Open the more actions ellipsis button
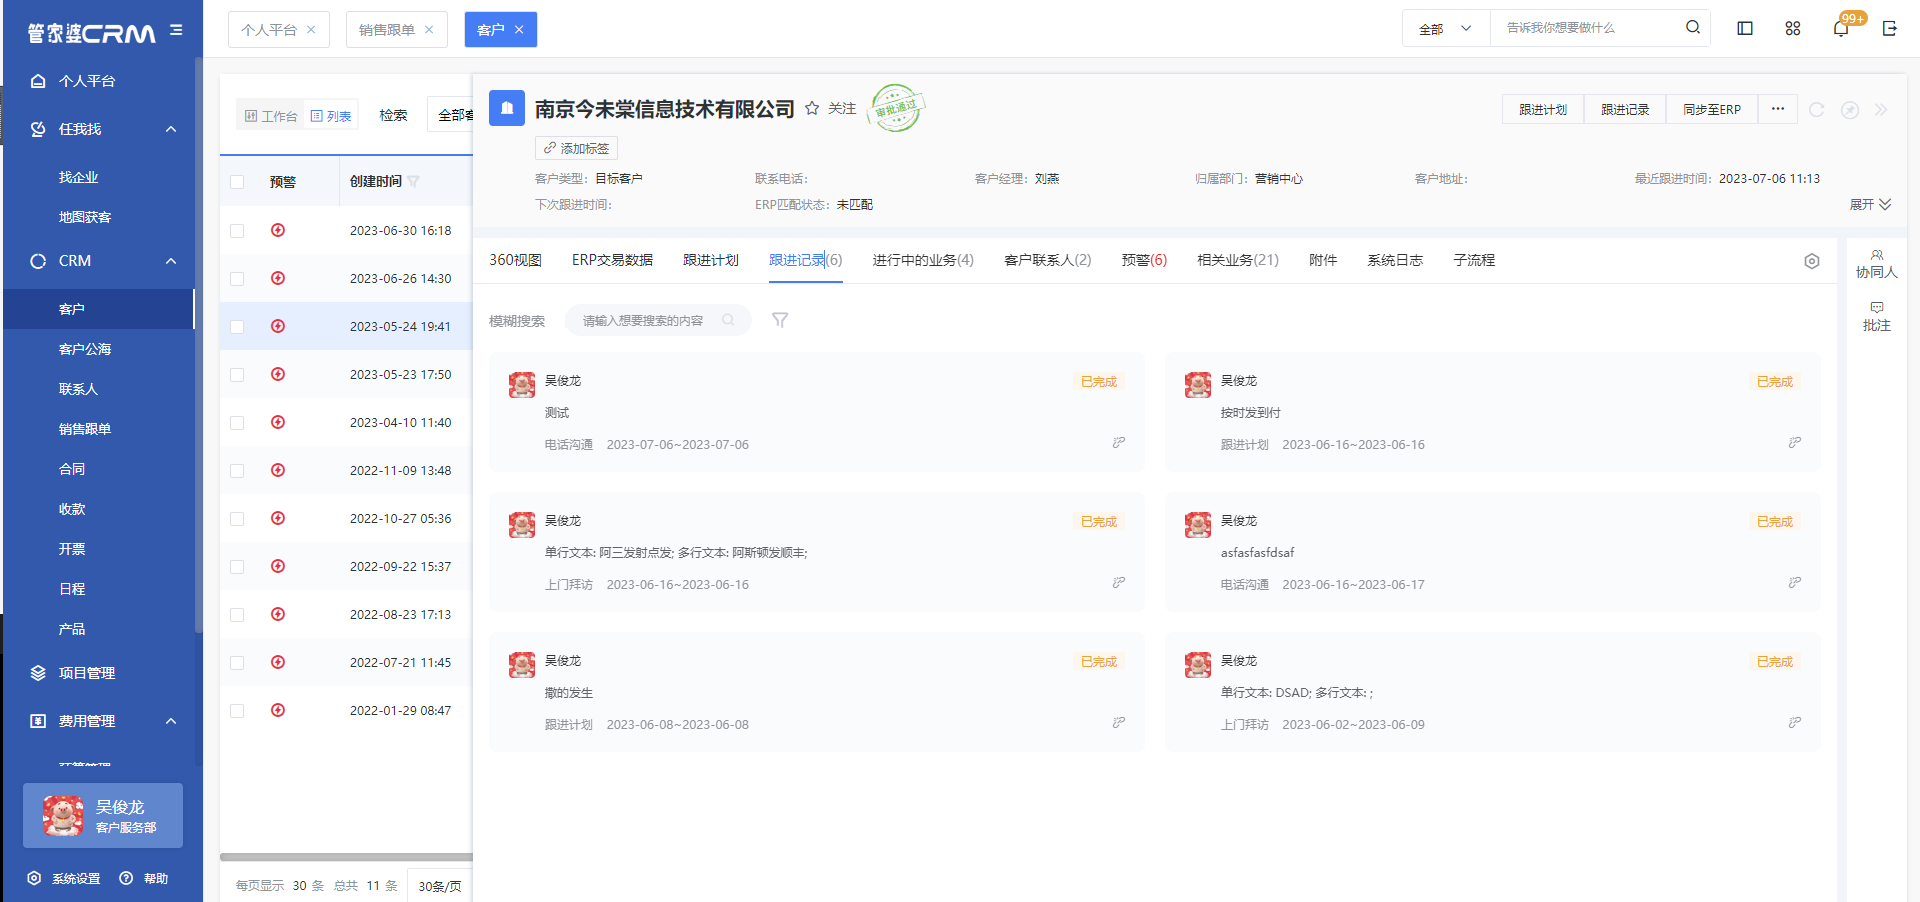Image resolution: width=1920 pixels, height=902 pixels. (x=1777, y=109)
